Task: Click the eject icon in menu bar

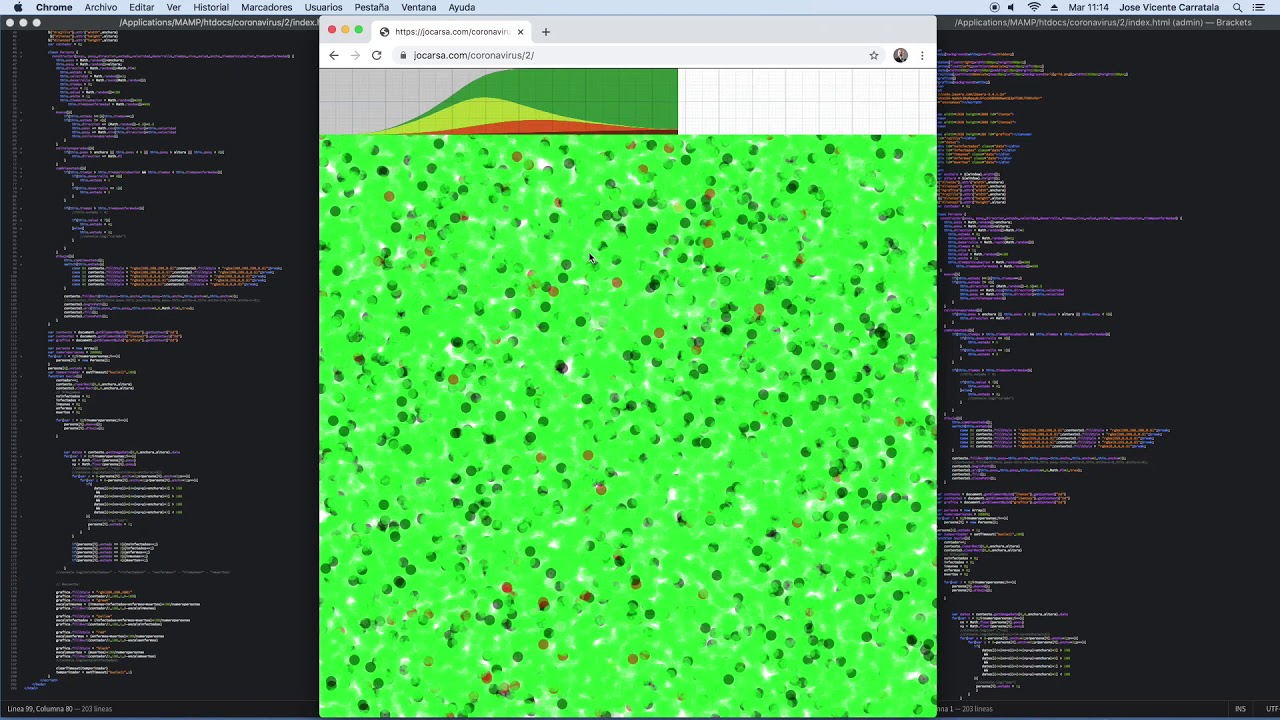Action: pos(1054,7)
